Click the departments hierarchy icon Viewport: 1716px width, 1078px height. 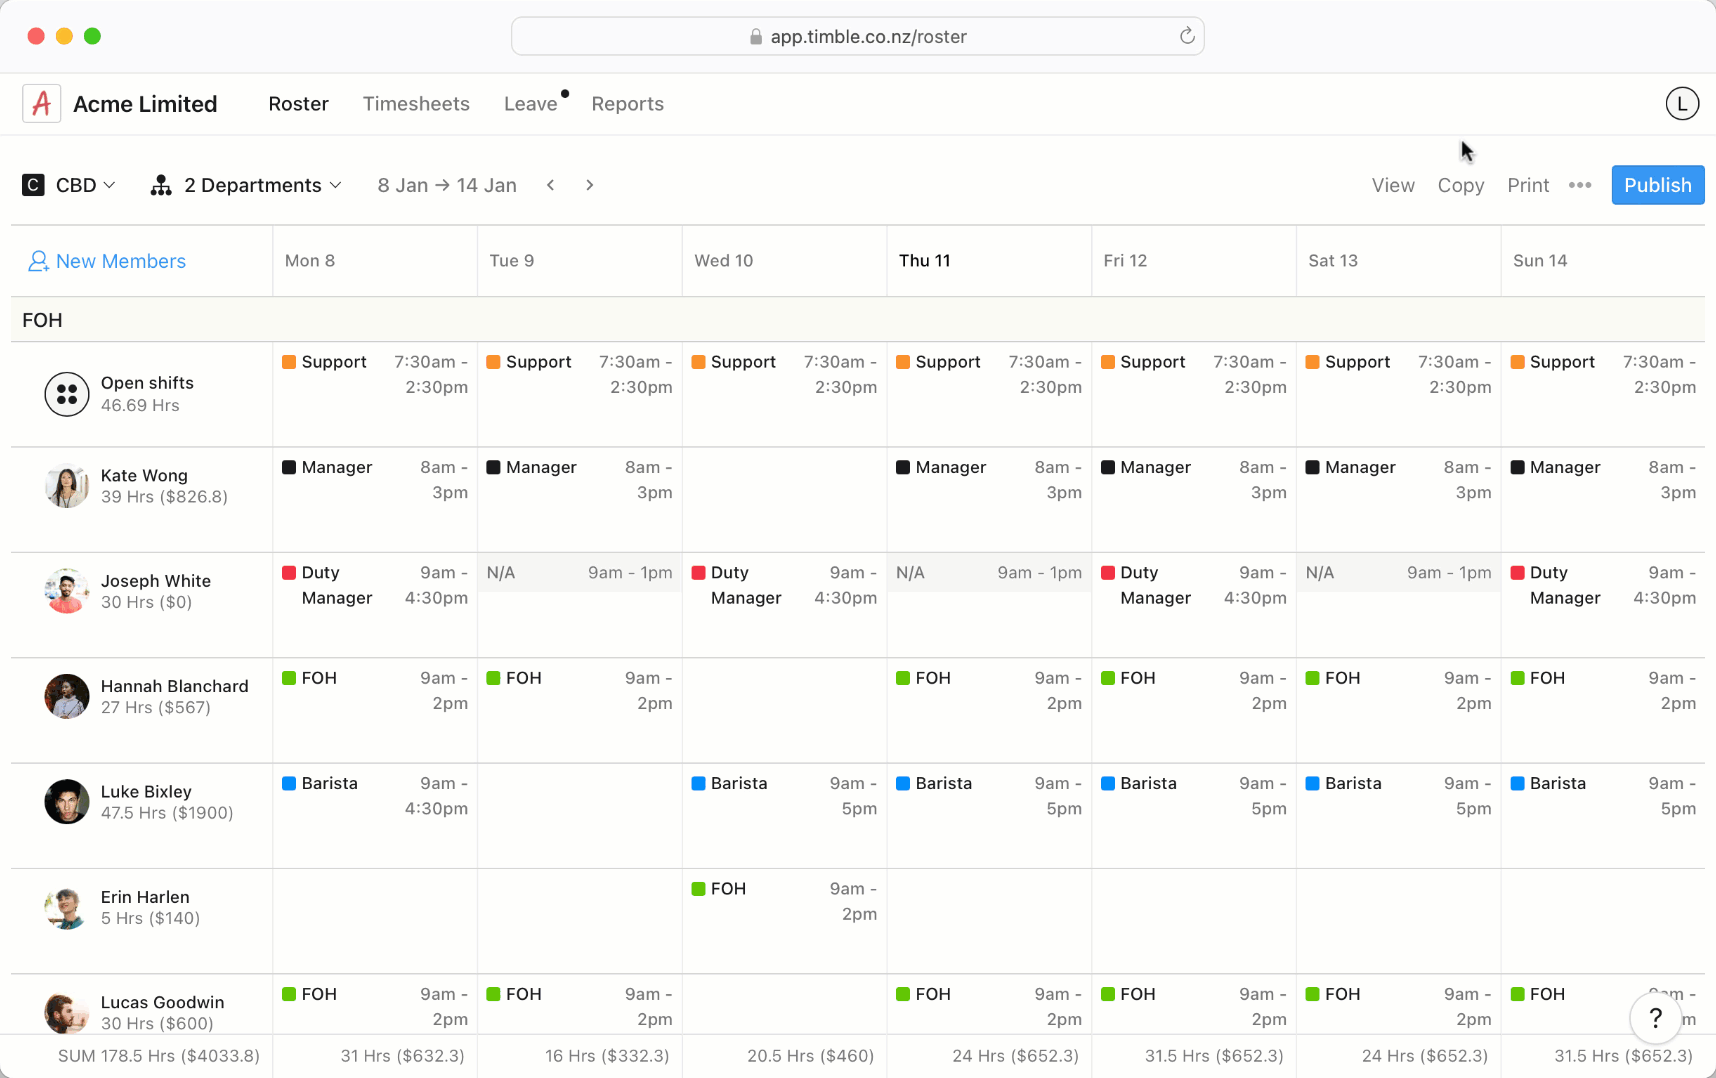tap(161, 185)
